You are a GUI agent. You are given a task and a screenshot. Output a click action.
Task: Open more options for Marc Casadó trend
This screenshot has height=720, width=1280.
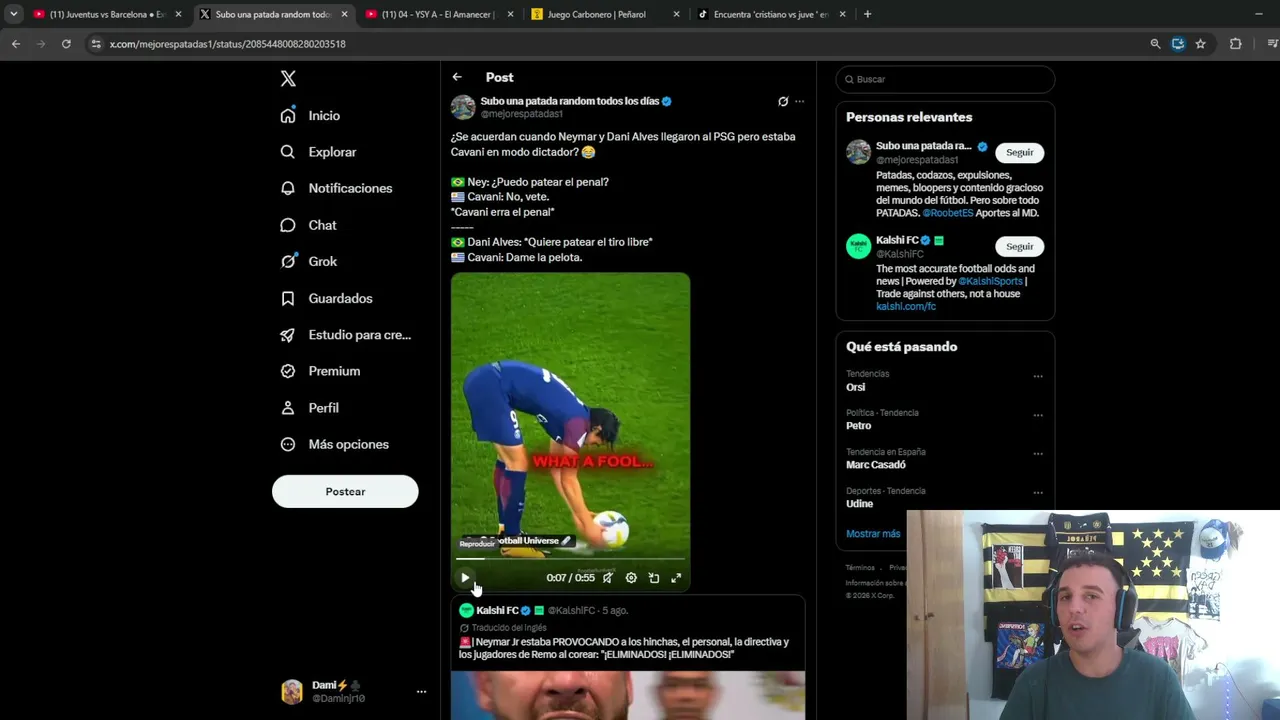point(1038,454)
